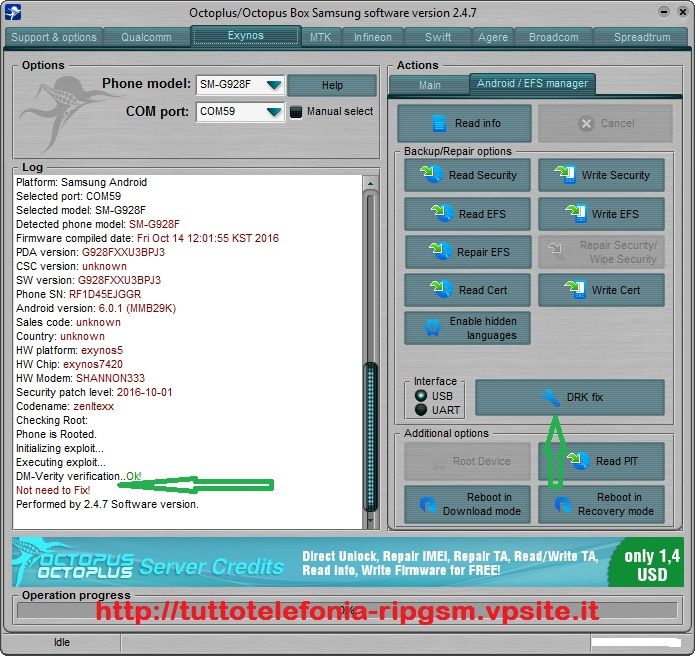
Task: Click the HW Modem SHANNON333 log line
Action: click(x=80, y=379)
